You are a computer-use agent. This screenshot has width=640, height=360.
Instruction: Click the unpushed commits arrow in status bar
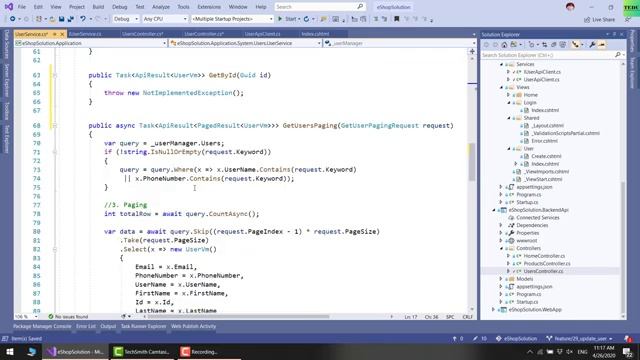(454, 338)
